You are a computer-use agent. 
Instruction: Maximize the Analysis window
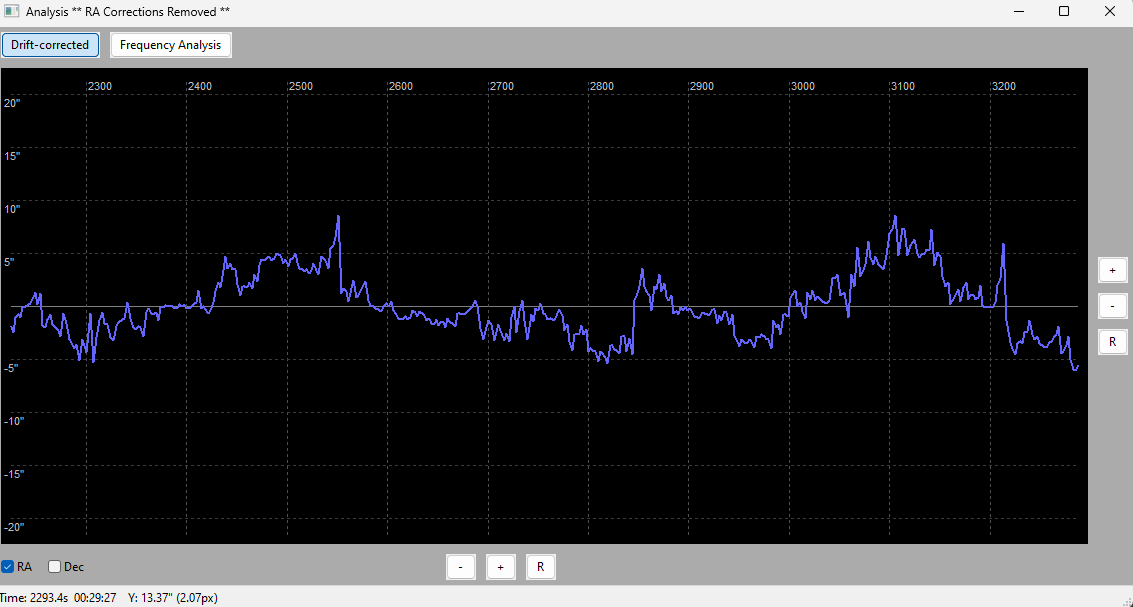(1064, 12)
